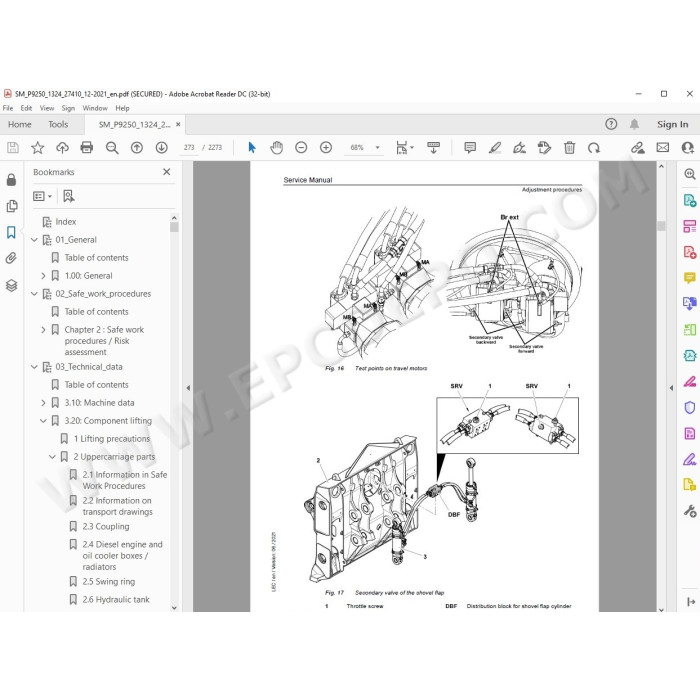This screenshot has width=700, height=700.
Task: Open the File menu
Action: [8, 108]
